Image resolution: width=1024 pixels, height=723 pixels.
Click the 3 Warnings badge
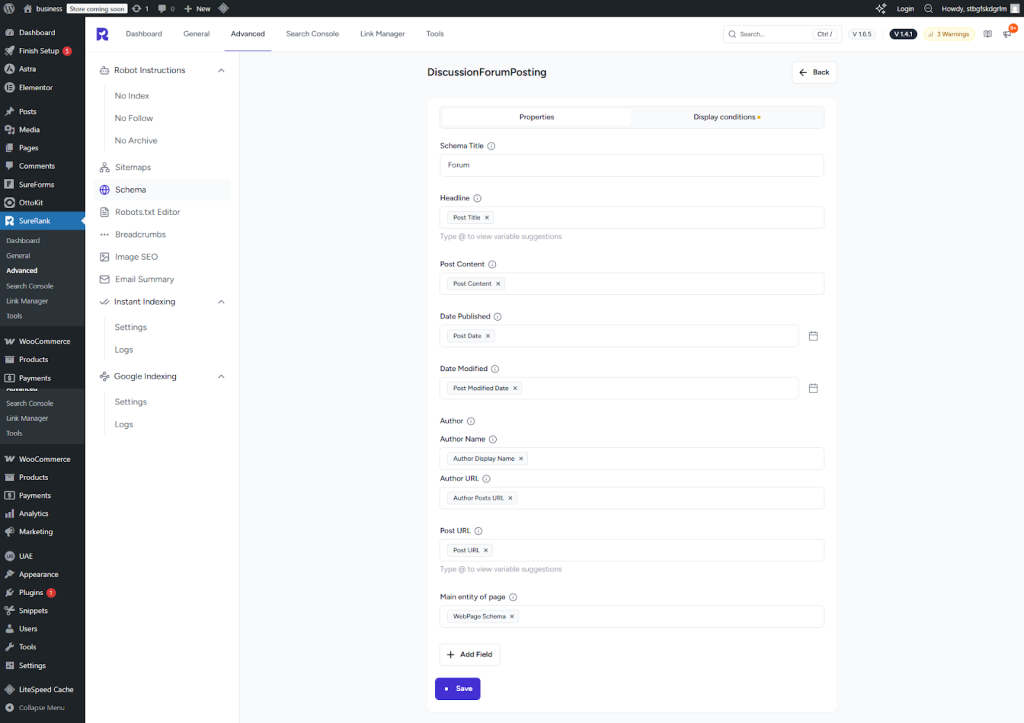947,34
